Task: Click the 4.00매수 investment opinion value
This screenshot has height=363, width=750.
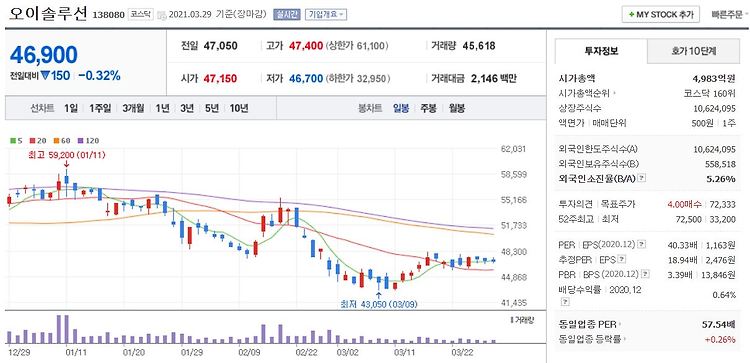Action: tap(684, 204)
